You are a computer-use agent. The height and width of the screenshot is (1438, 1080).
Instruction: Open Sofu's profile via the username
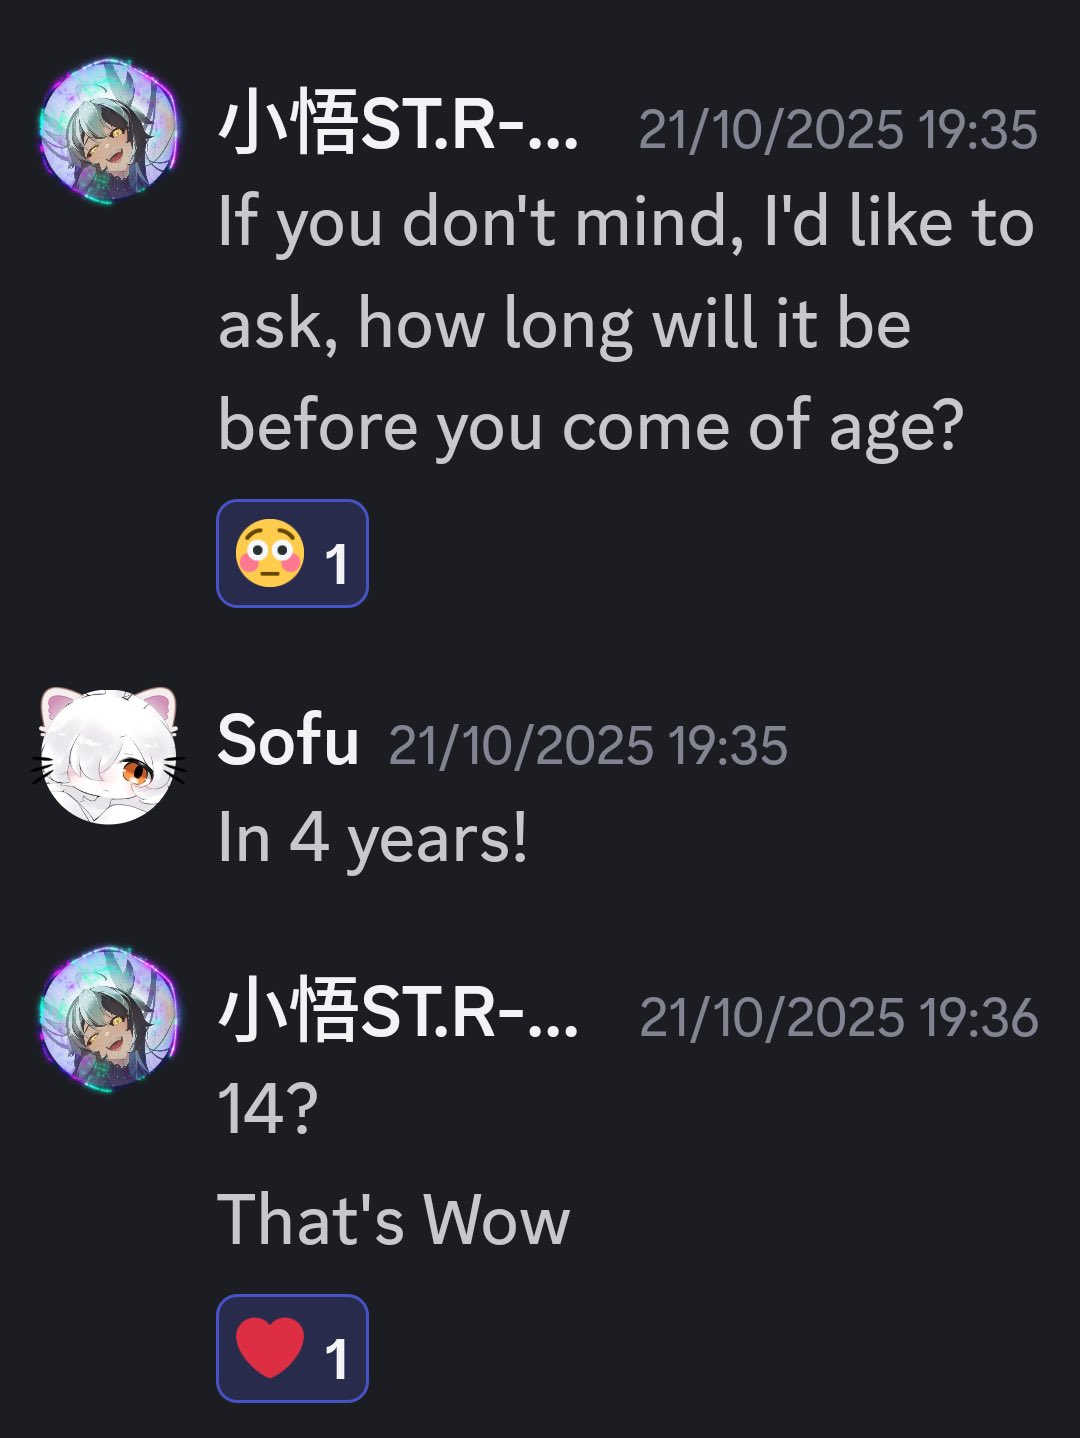[288, 741]
